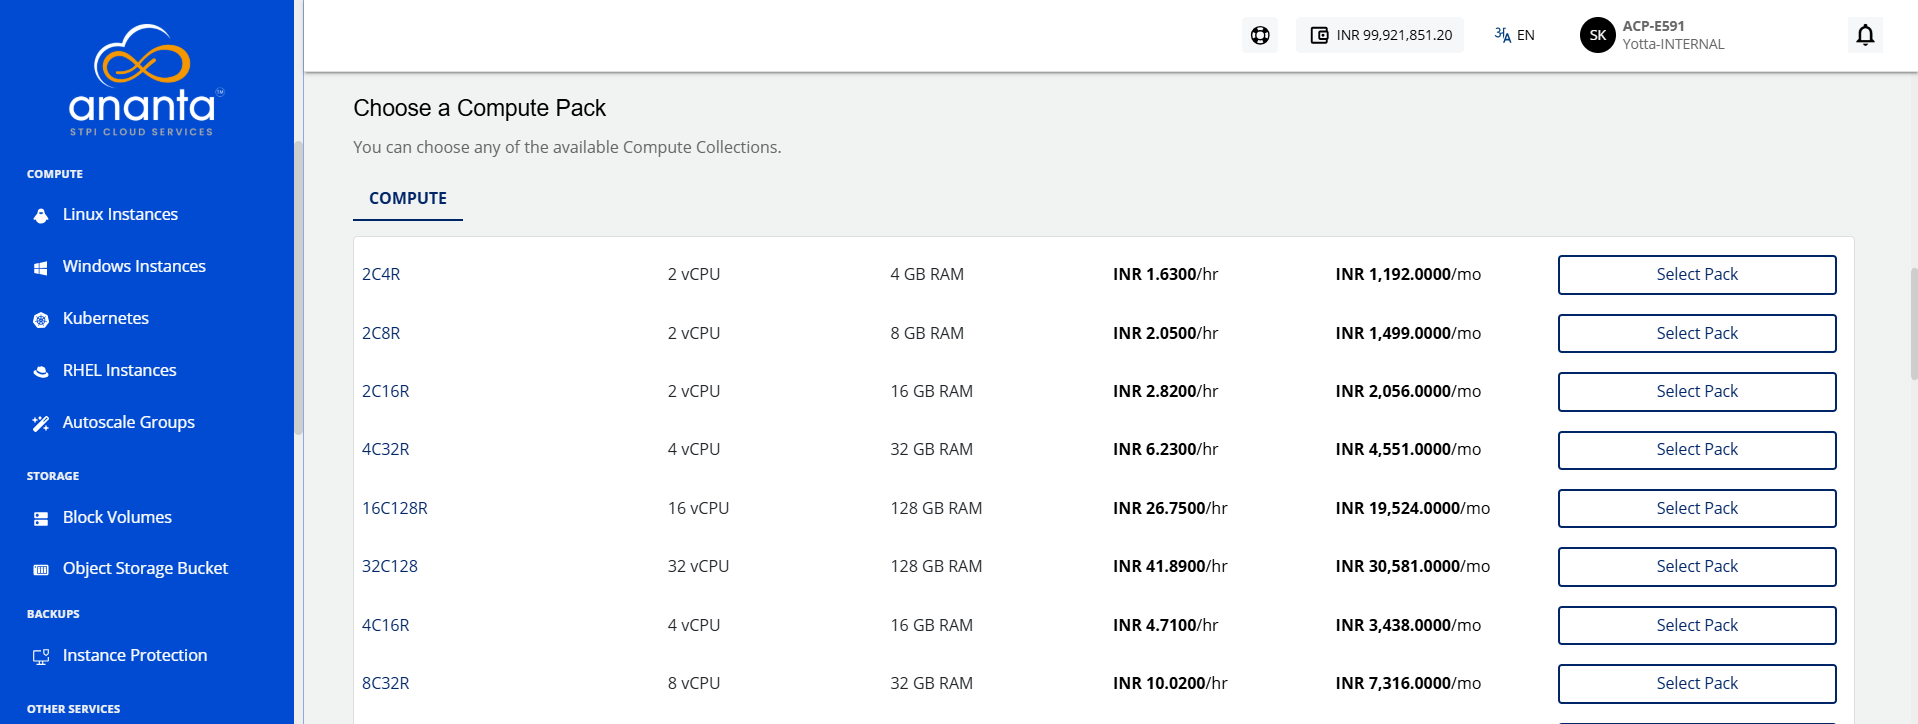Screen dimensions: 1918x724
Task: Click the Linux Instances penguin icon
Action: [41, 215]
